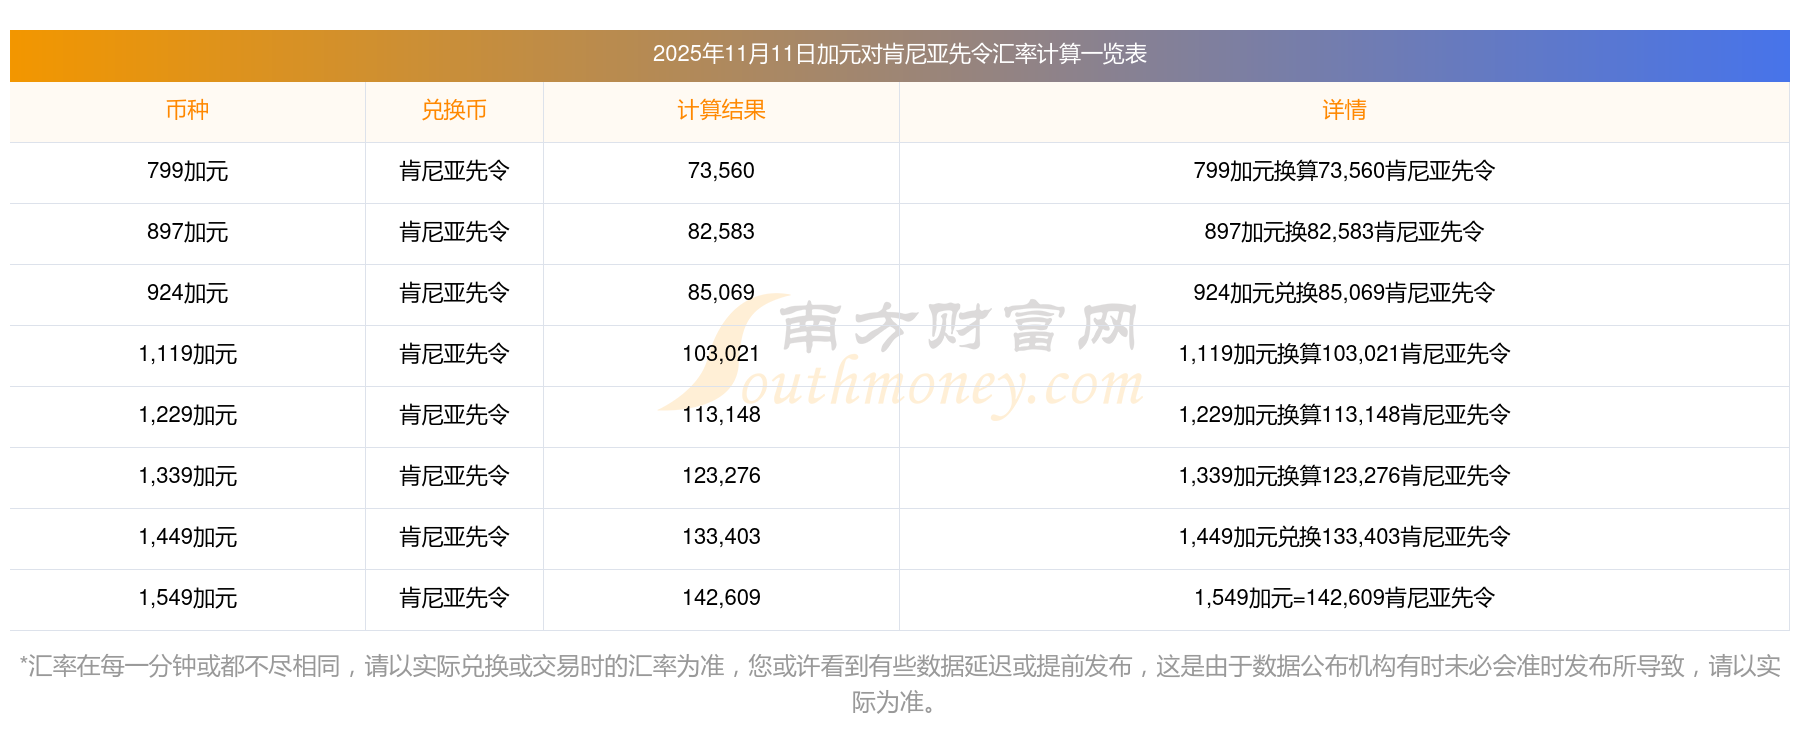Click the 计算结果 column header

tap(721, 110)
